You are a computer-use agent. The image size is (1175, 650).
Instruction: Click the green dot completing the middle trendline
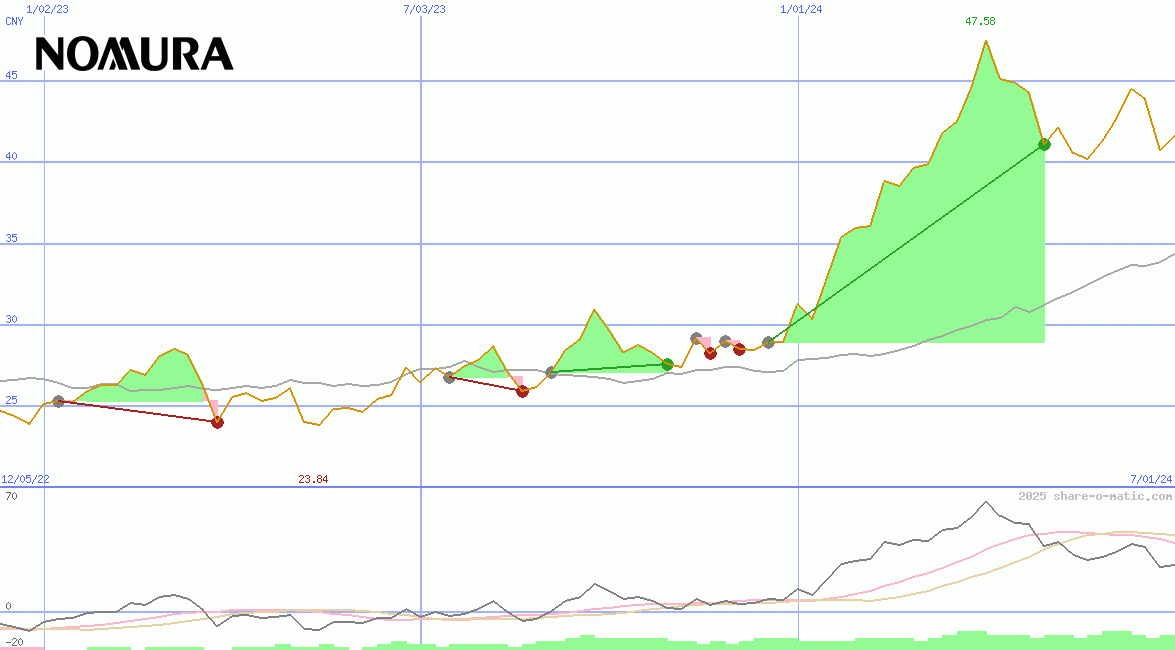667,364
